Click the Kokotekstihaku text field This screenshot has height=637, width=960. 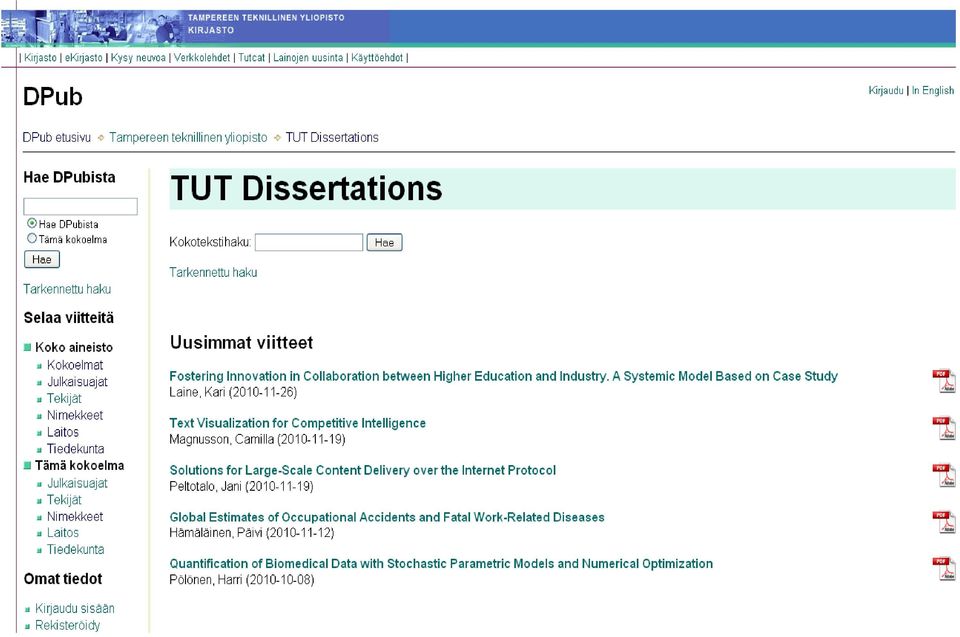[309, 243]
